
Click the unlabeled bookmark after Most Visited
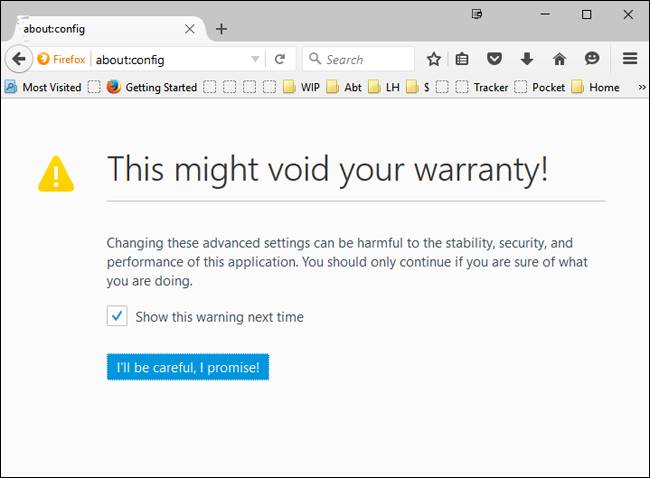click(94, 87)
